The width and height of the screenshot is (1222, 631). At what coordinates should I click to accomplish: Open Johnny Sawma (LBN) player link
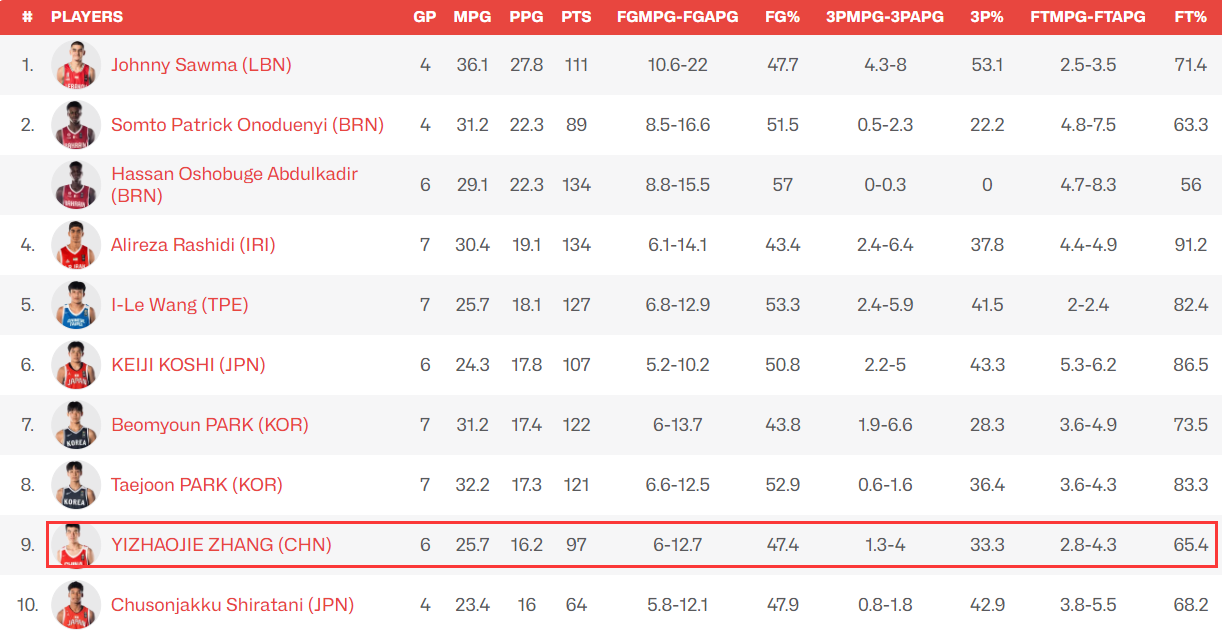coord(201,65)
